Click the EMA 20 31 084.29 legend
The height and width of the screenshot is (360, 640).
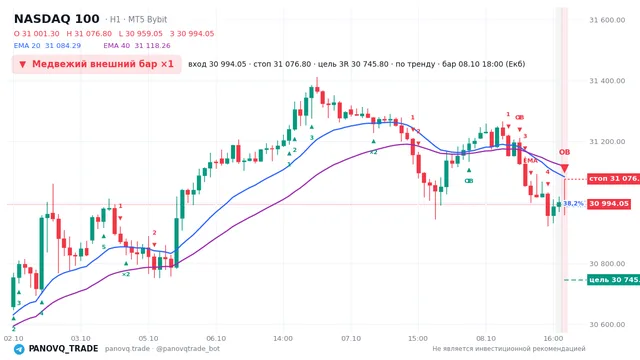tap(47, 46)
